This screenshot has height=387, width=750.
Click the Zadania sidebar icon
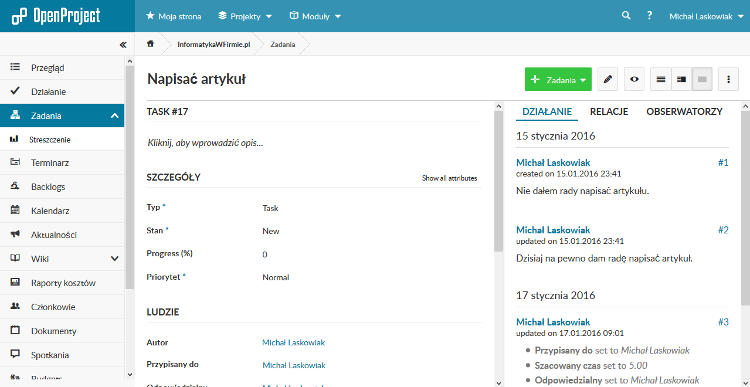click(15, 115)
